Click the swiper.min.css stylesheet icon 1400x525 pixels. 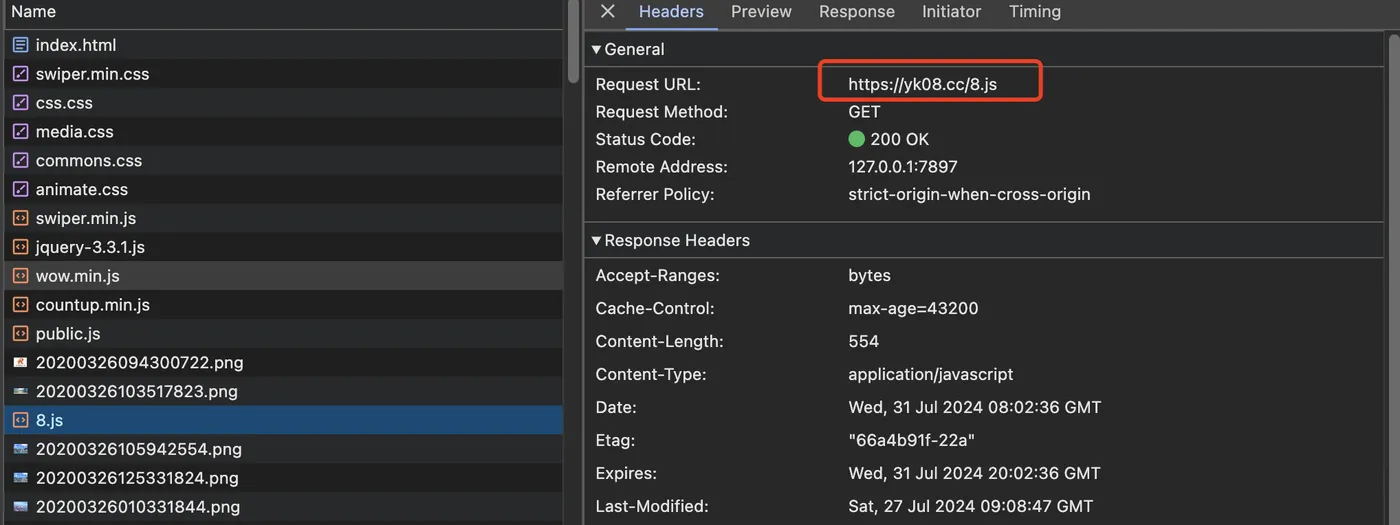coord(20,74)
